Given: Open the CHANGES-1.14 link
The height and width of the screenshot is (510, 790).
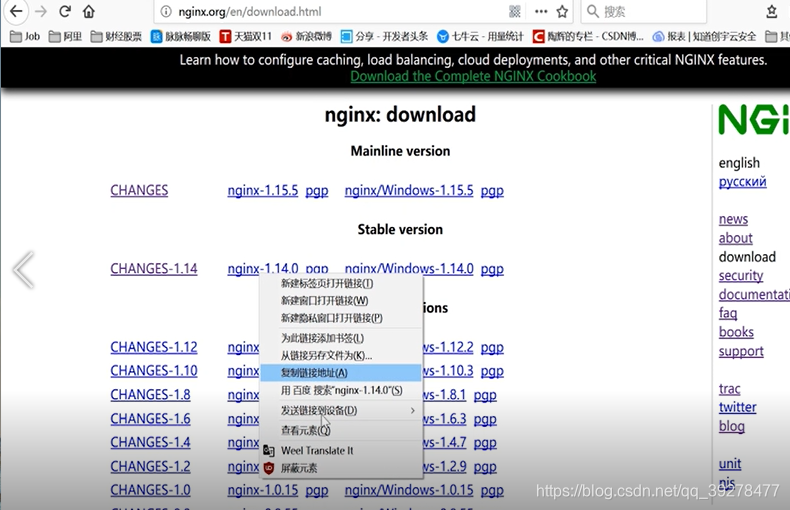Looking at the screenshot, I should click(x=154, y=269).
